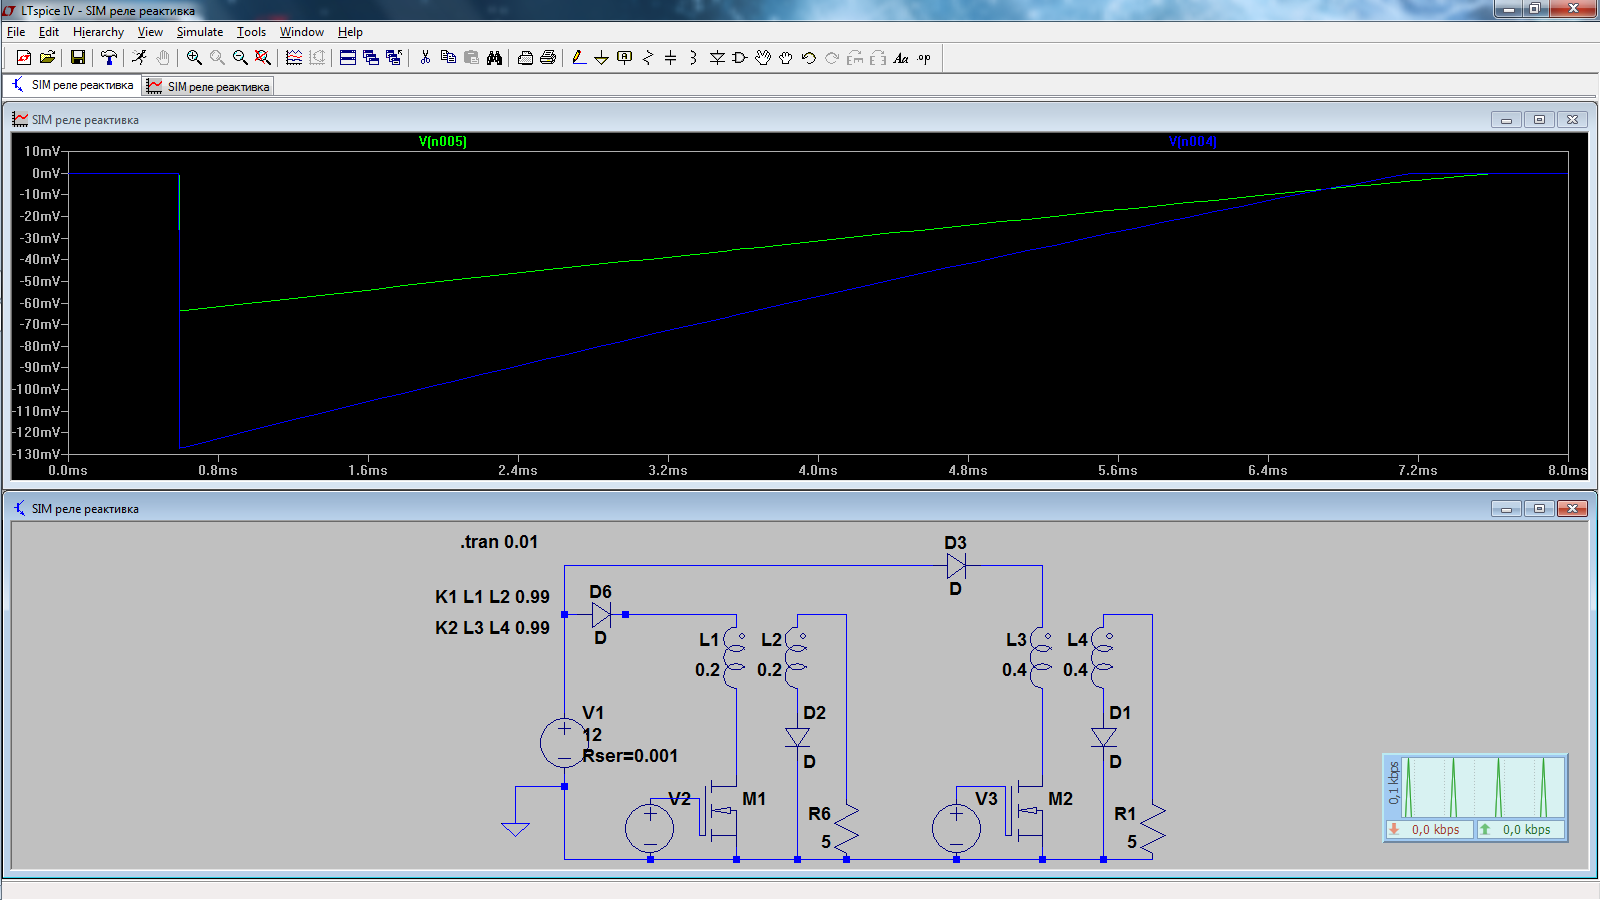Open the Simulate menu
This screenshot has width=1600, height=900.
coord(199,32)
